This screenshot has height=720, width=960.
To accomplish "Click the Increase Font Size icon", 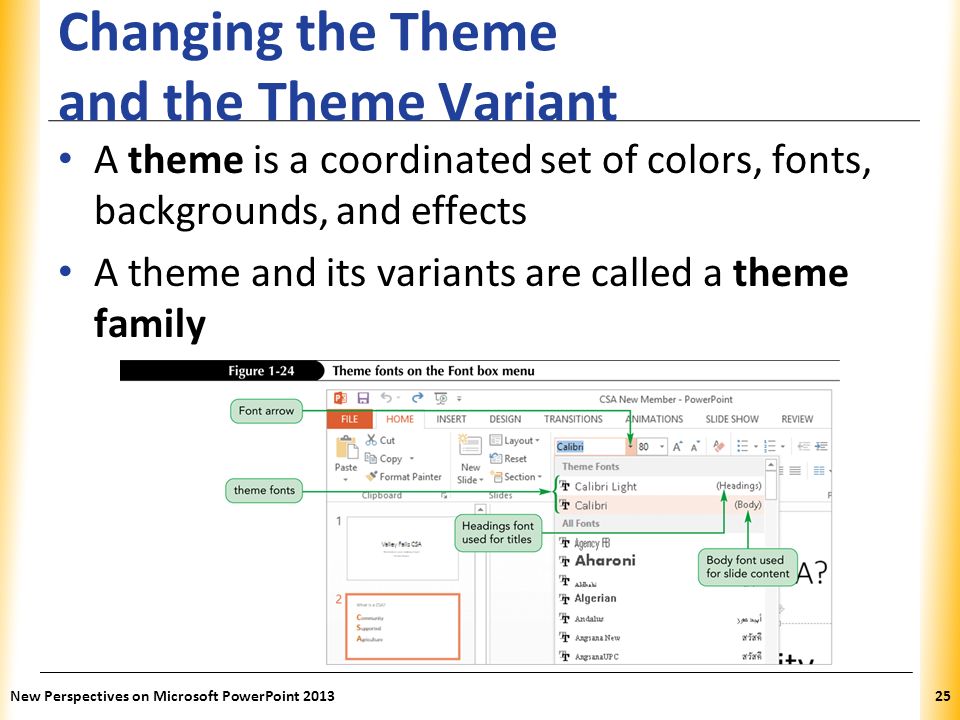I will (x=678, y=447).
